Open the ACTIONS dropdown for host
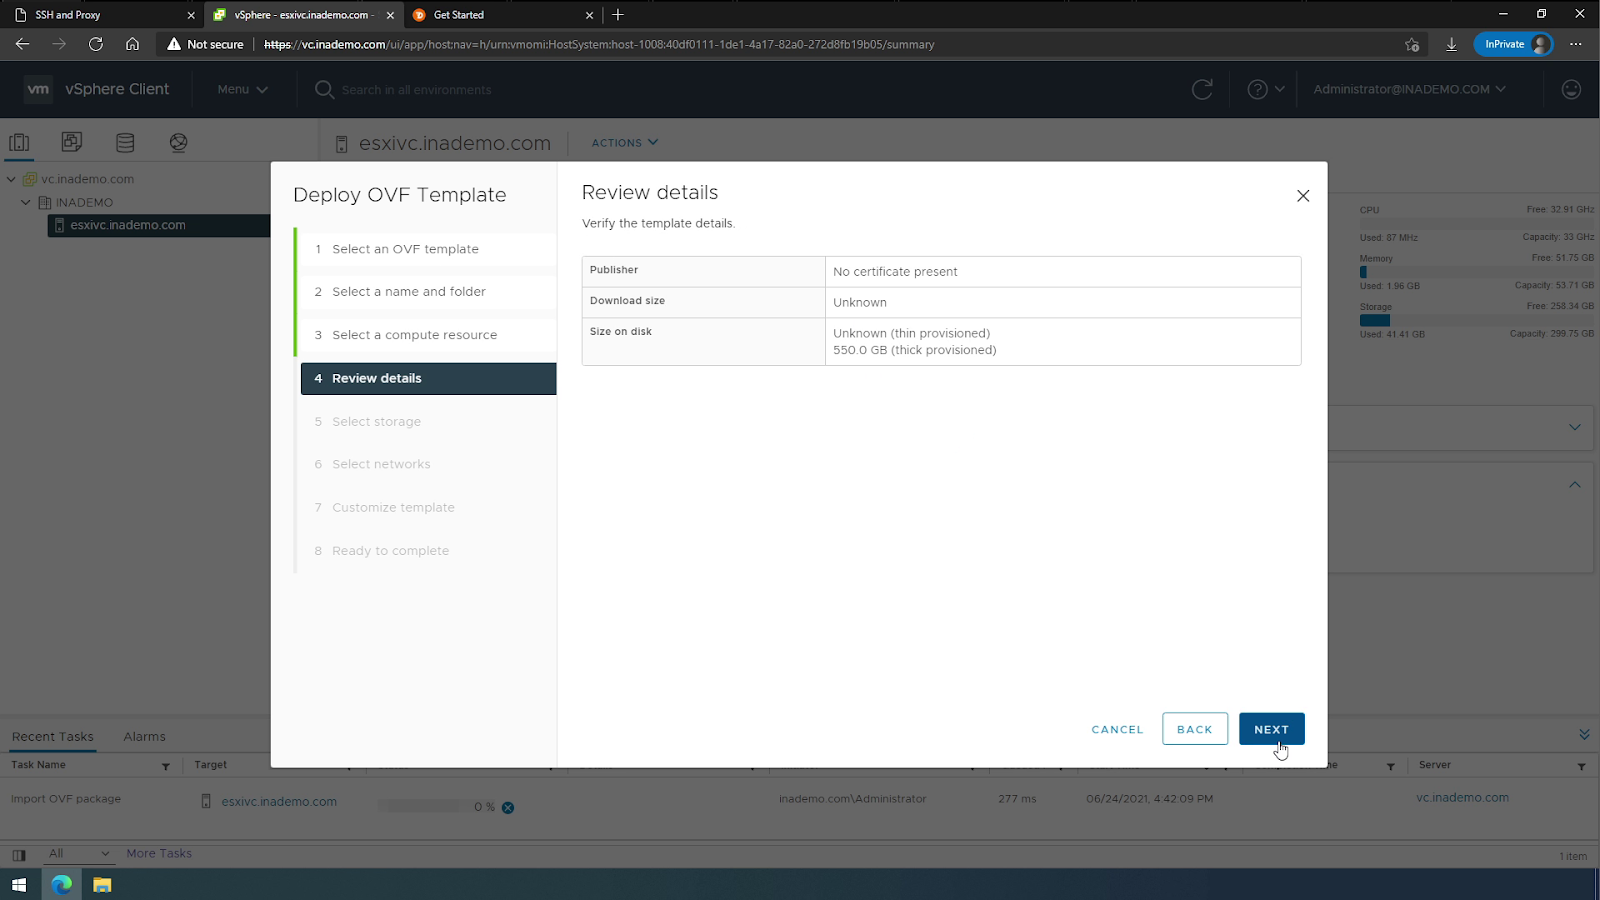1600x900 pixels. 625,143
